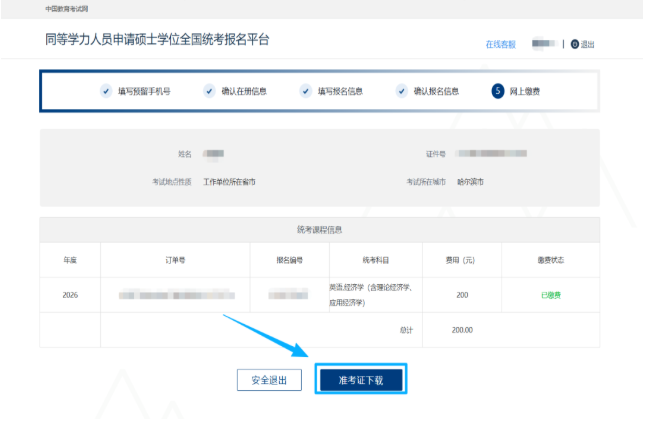The image size is (645, 429).
Task: Click the 哈尔滨市 exam city value
Action: [470, 182]
